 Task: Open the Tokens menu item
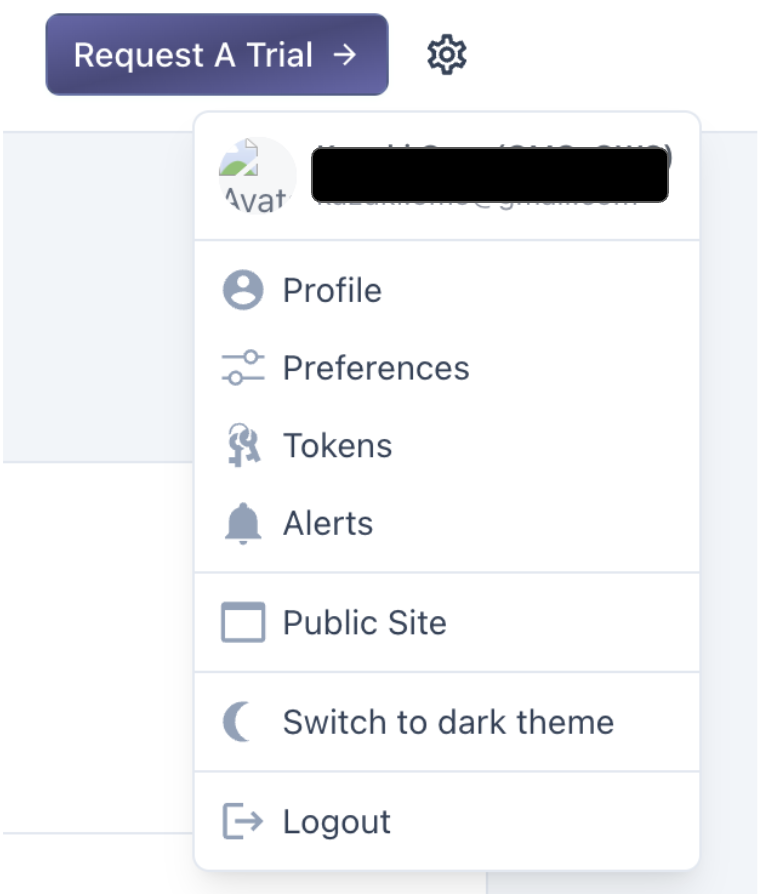point(447,445)
